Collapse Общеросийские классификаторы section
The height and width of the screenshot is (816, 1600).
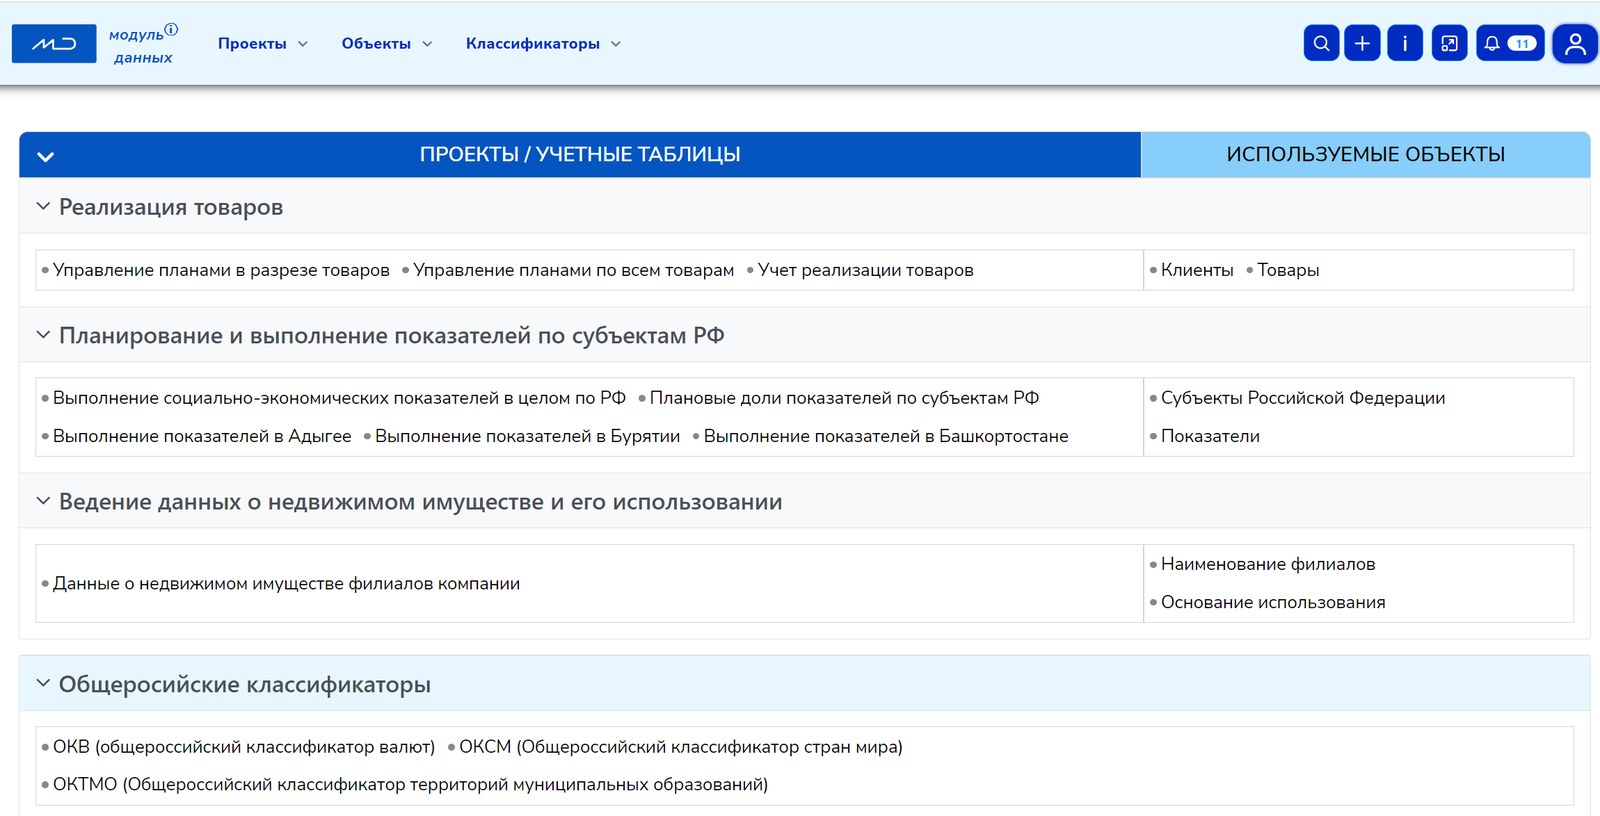pyautogui.click(x=43, y=683)
